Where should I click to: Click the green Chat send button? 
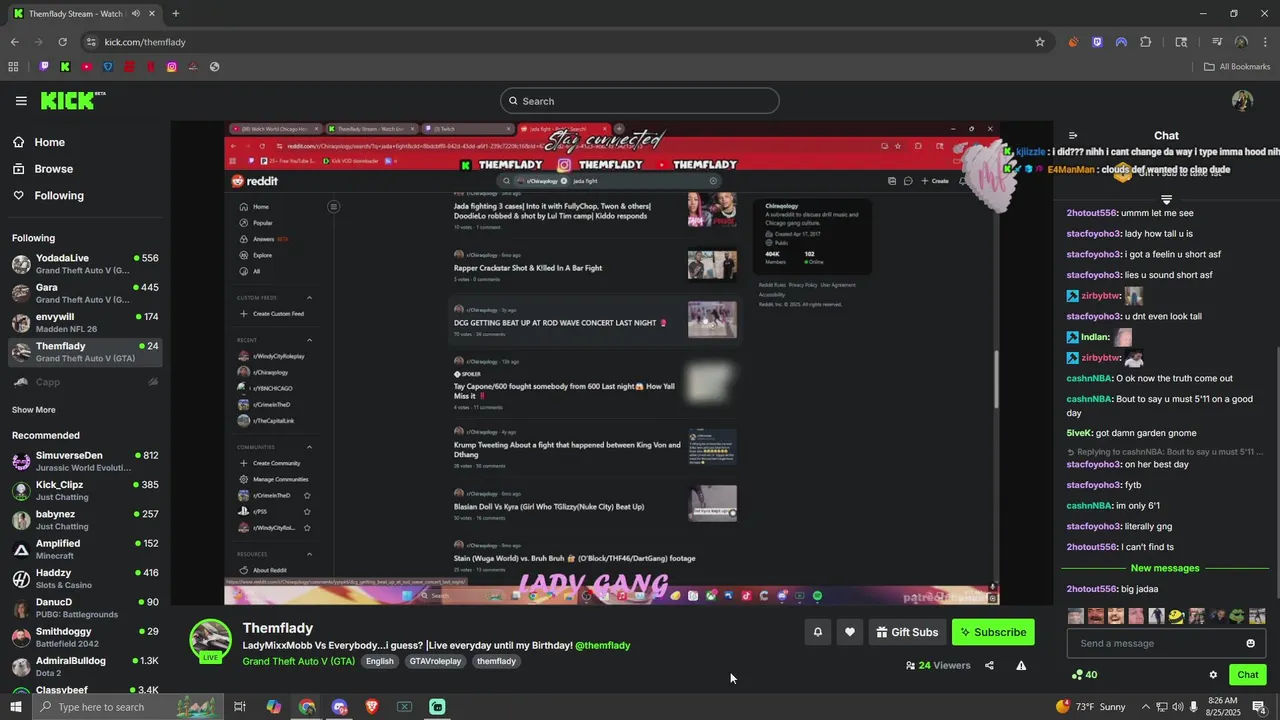pyautogui.click(x=1247, y=675)
